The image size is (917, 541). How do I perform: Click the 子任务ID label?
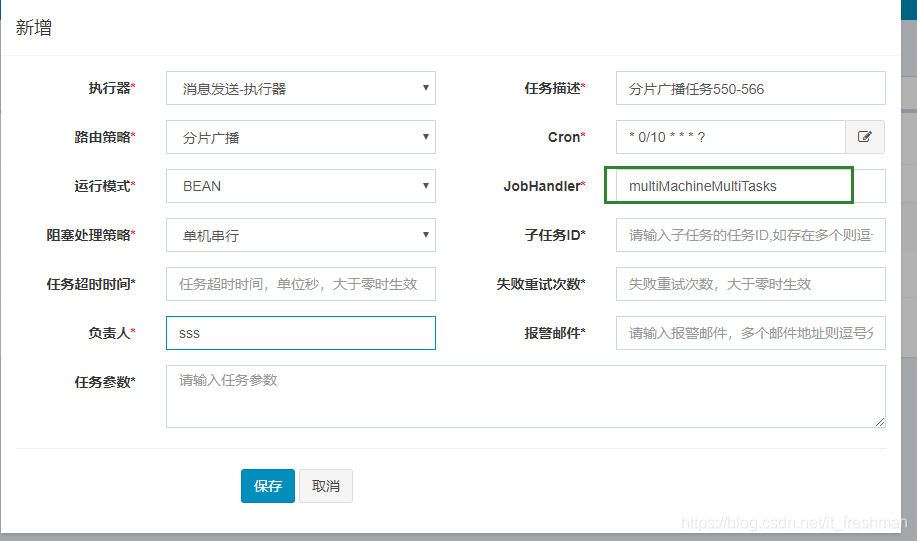[554, 235]
